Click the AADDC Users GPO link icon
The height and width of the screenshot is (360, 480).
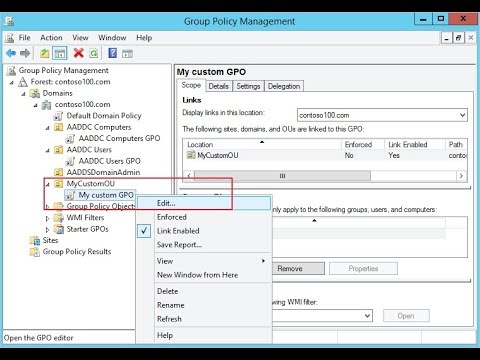[x=70, y=161]
